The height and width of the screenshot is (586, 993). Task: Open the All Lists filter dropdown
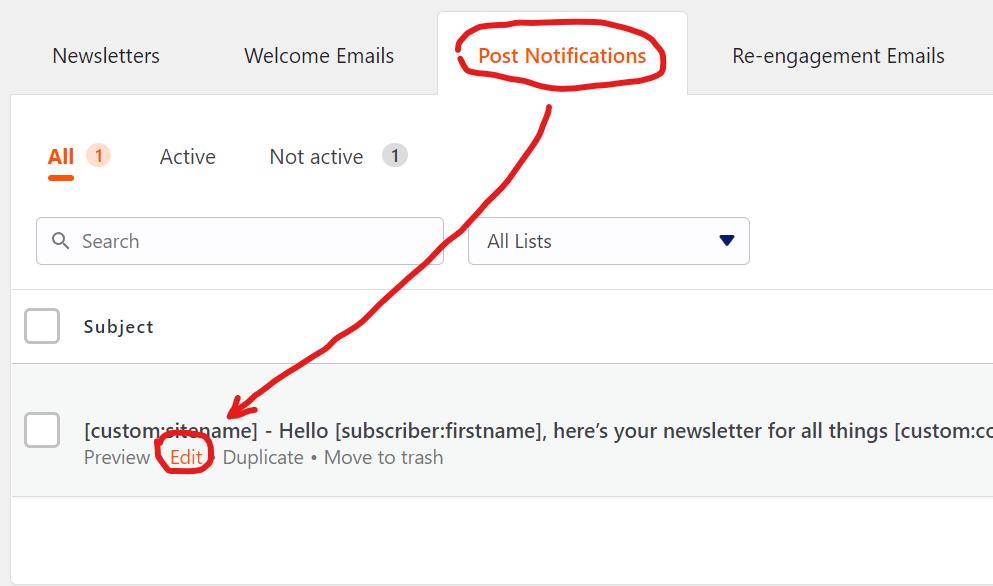609,241
